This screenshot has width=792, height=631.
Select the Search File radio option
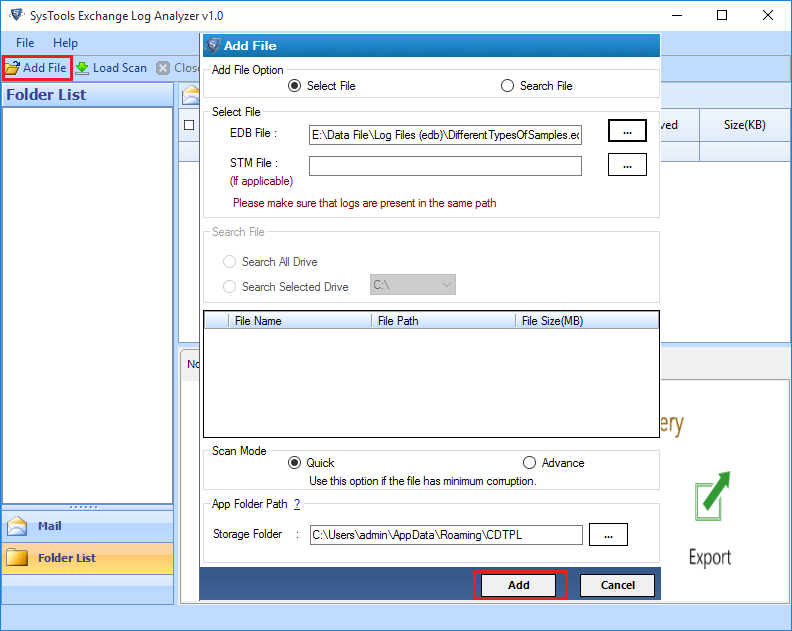pos(536,86)
